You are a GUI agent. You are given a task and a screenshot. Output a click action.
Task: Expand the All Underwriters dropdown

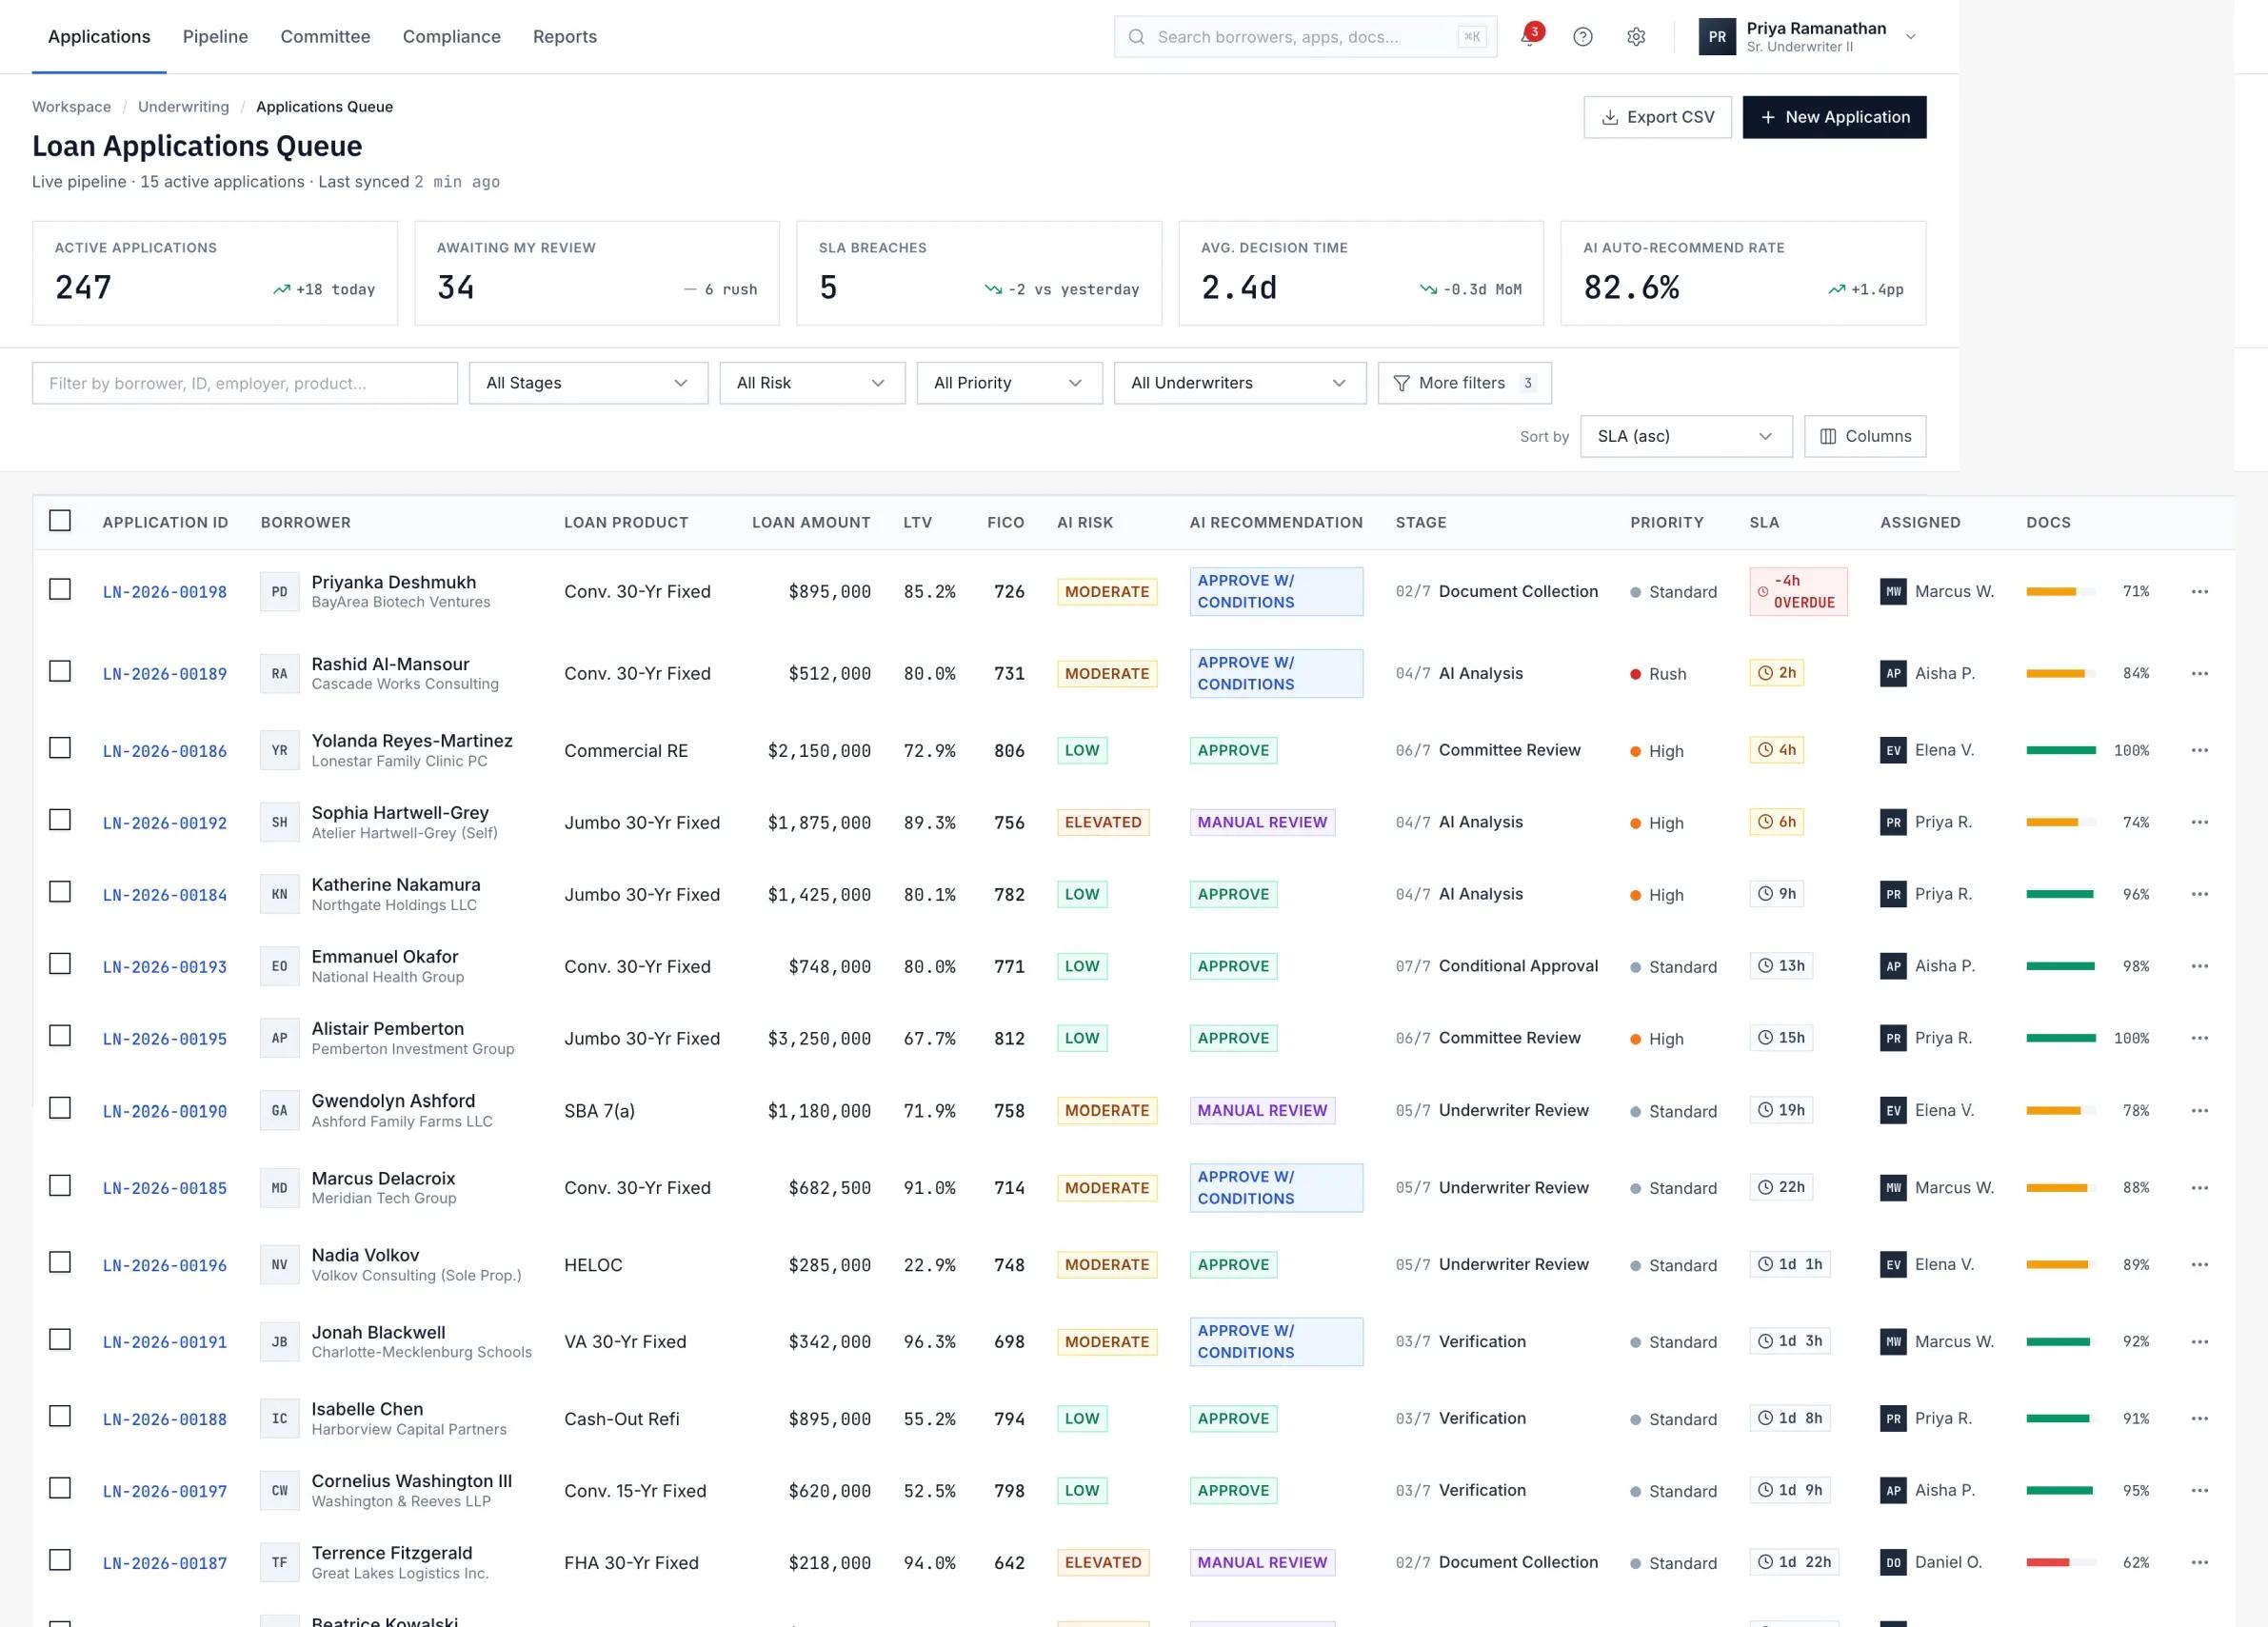click(1240, 383)
